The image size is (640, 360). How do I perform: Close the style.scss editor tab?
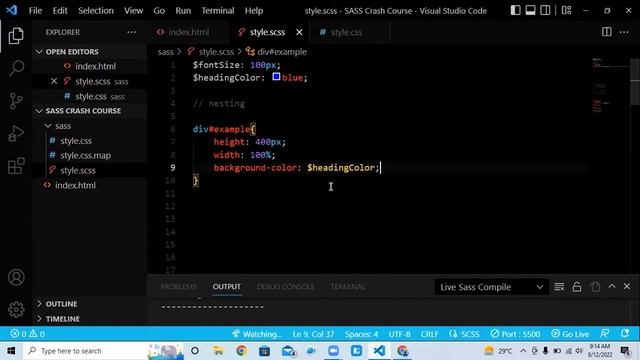pyautogui.click(x=299, y=32)
